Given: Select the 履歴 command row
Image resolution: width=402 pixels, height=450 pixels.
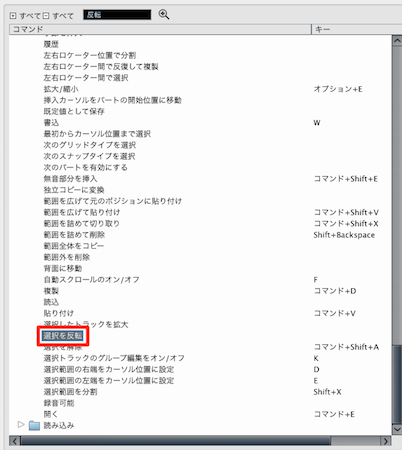Looking at the screenshot, I should [x=51, y=44].
